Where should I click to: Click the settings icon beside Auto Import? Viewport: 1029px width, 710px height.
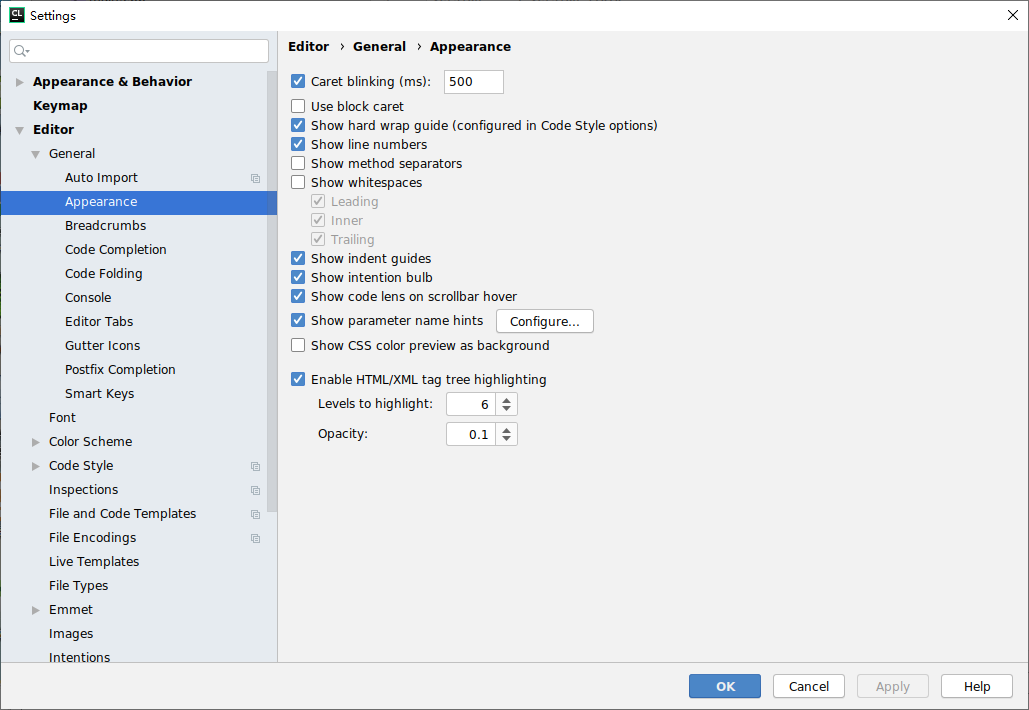(x=255, y=177)
